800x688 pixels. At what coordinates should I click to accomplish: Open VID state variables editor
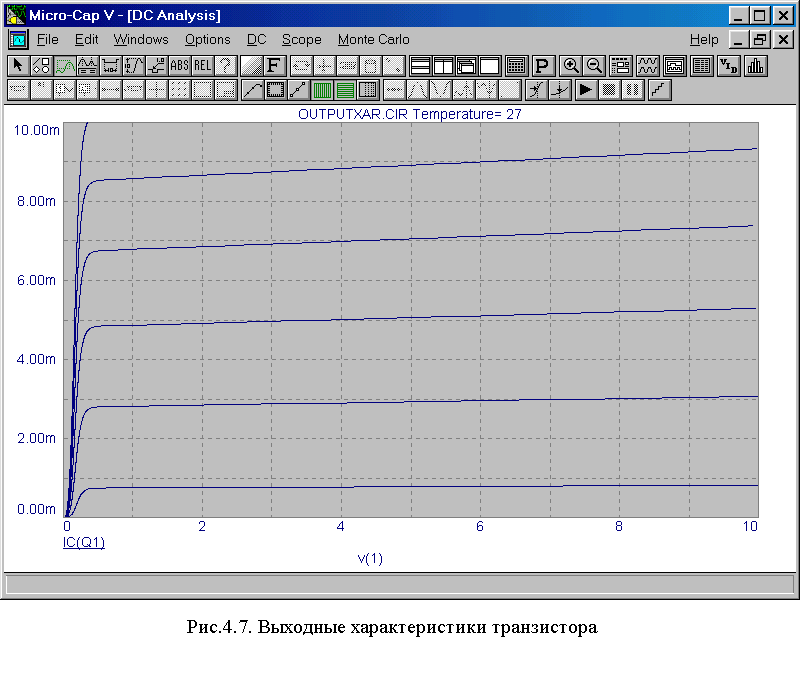pos(729,66)
